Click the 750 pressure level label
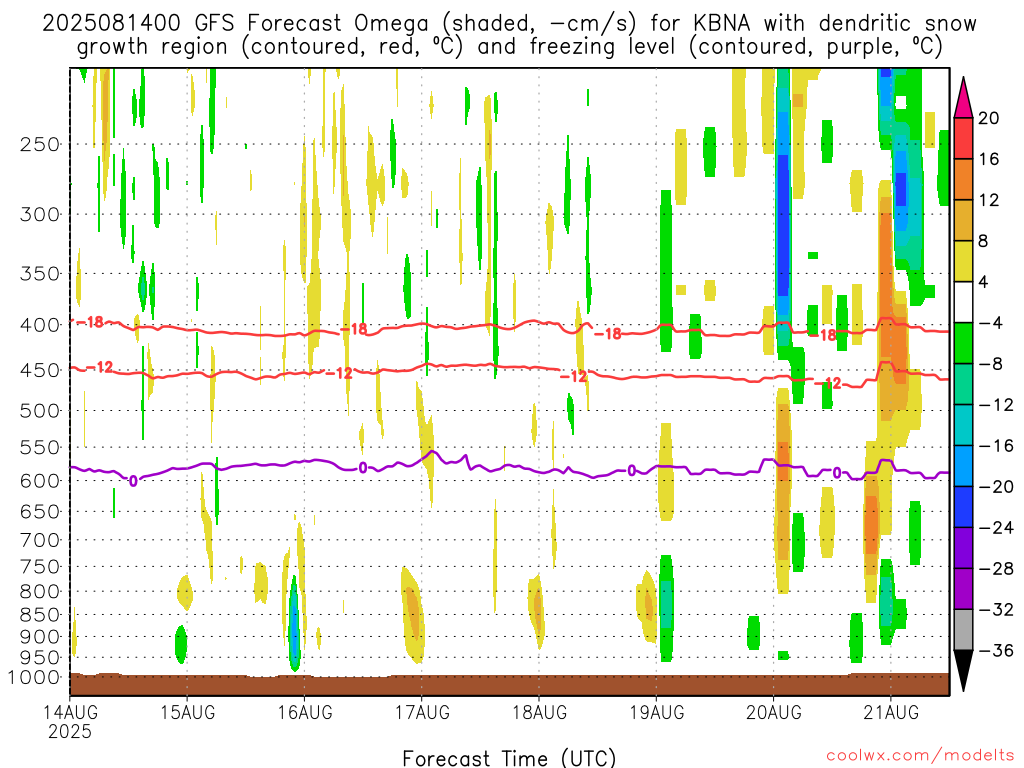 click(x=40, y=567)
